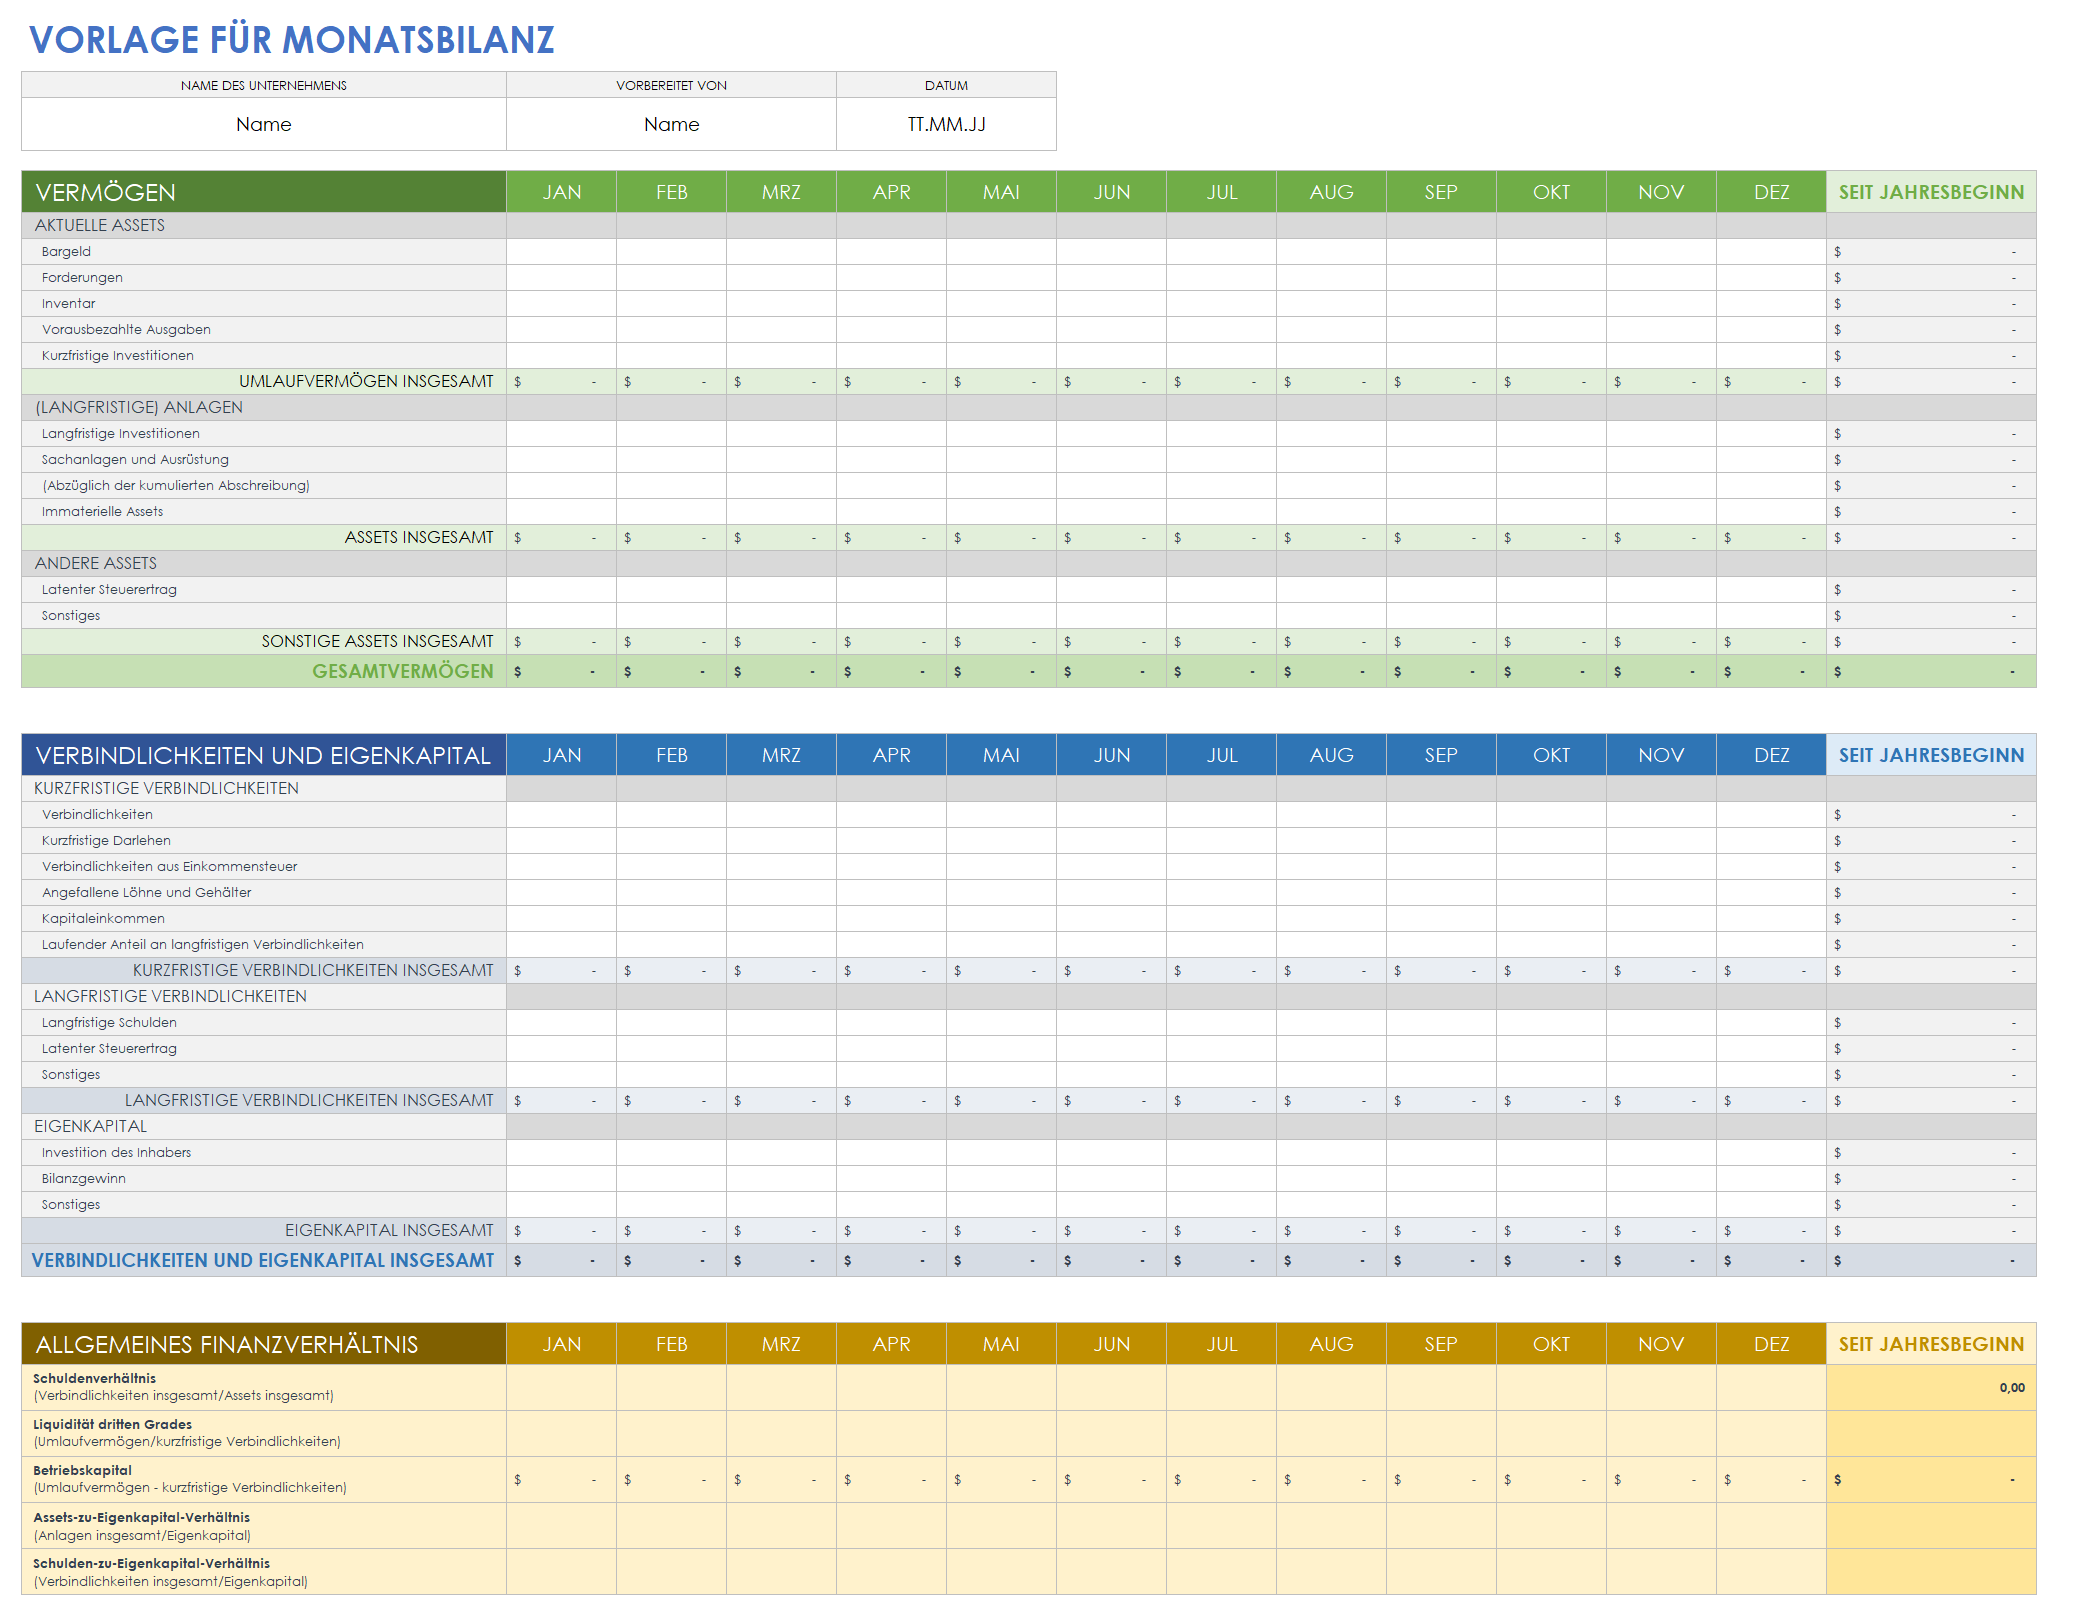2091x1609 pixels.
Task: Click 'SEIT JAHRESBEGINN' in the Verbindlichkeiten table
Action: 1931,755
